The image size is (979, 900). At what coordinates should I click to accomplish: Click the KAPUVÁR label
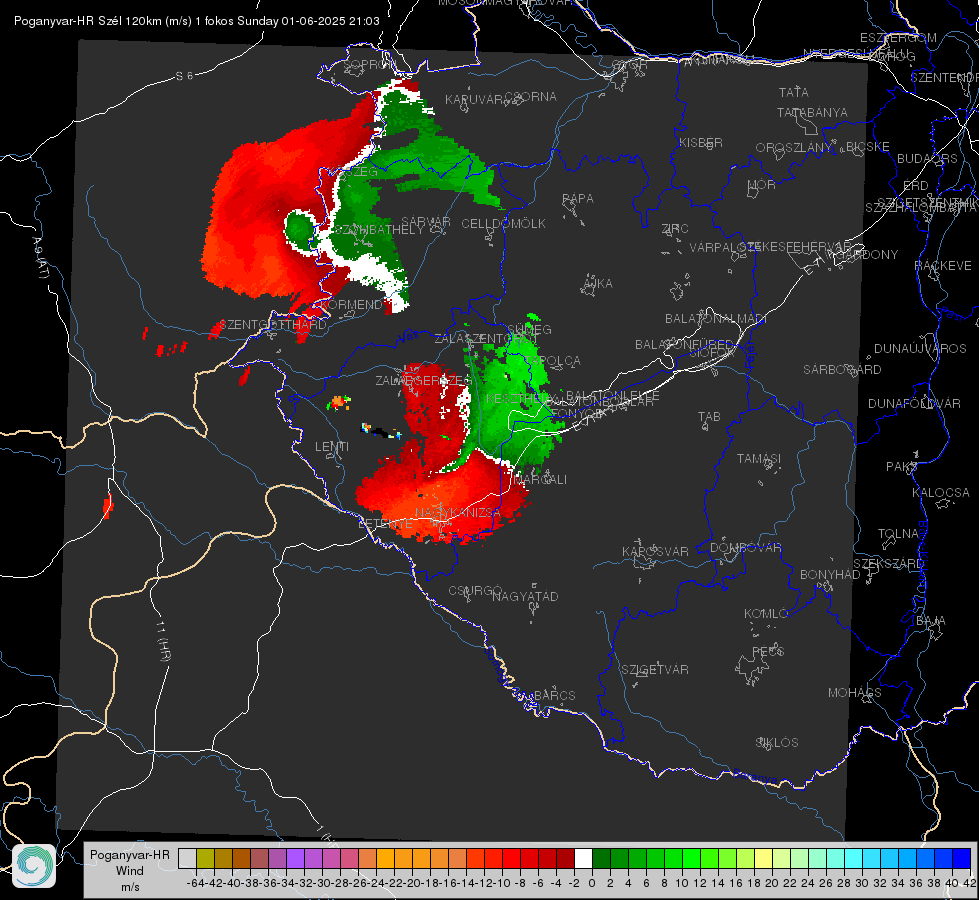click(474, 99)
